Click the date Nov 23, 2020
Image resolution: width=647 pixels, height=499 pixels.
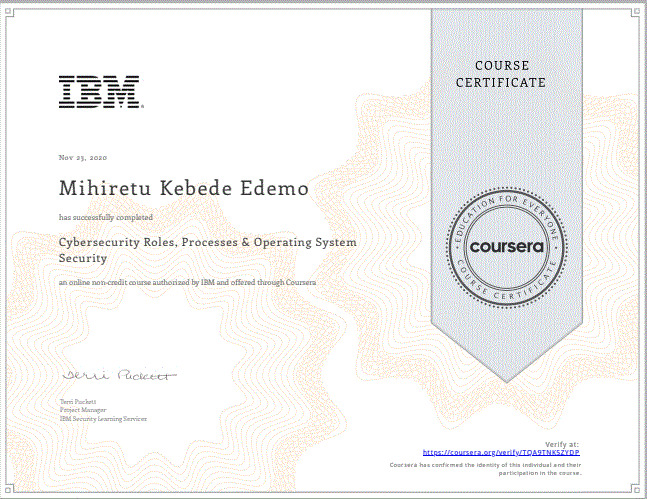(83, 157)
